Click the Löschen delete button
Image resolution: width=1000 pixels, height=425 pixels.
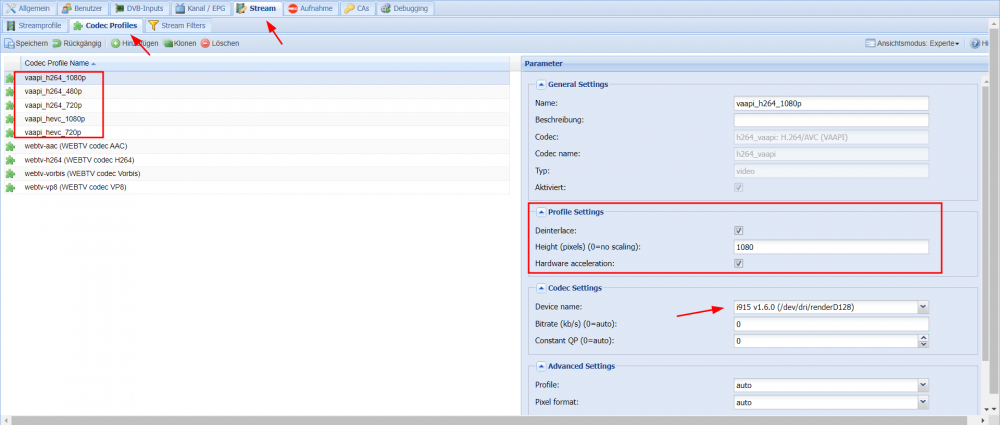click(x=220, y=43)
